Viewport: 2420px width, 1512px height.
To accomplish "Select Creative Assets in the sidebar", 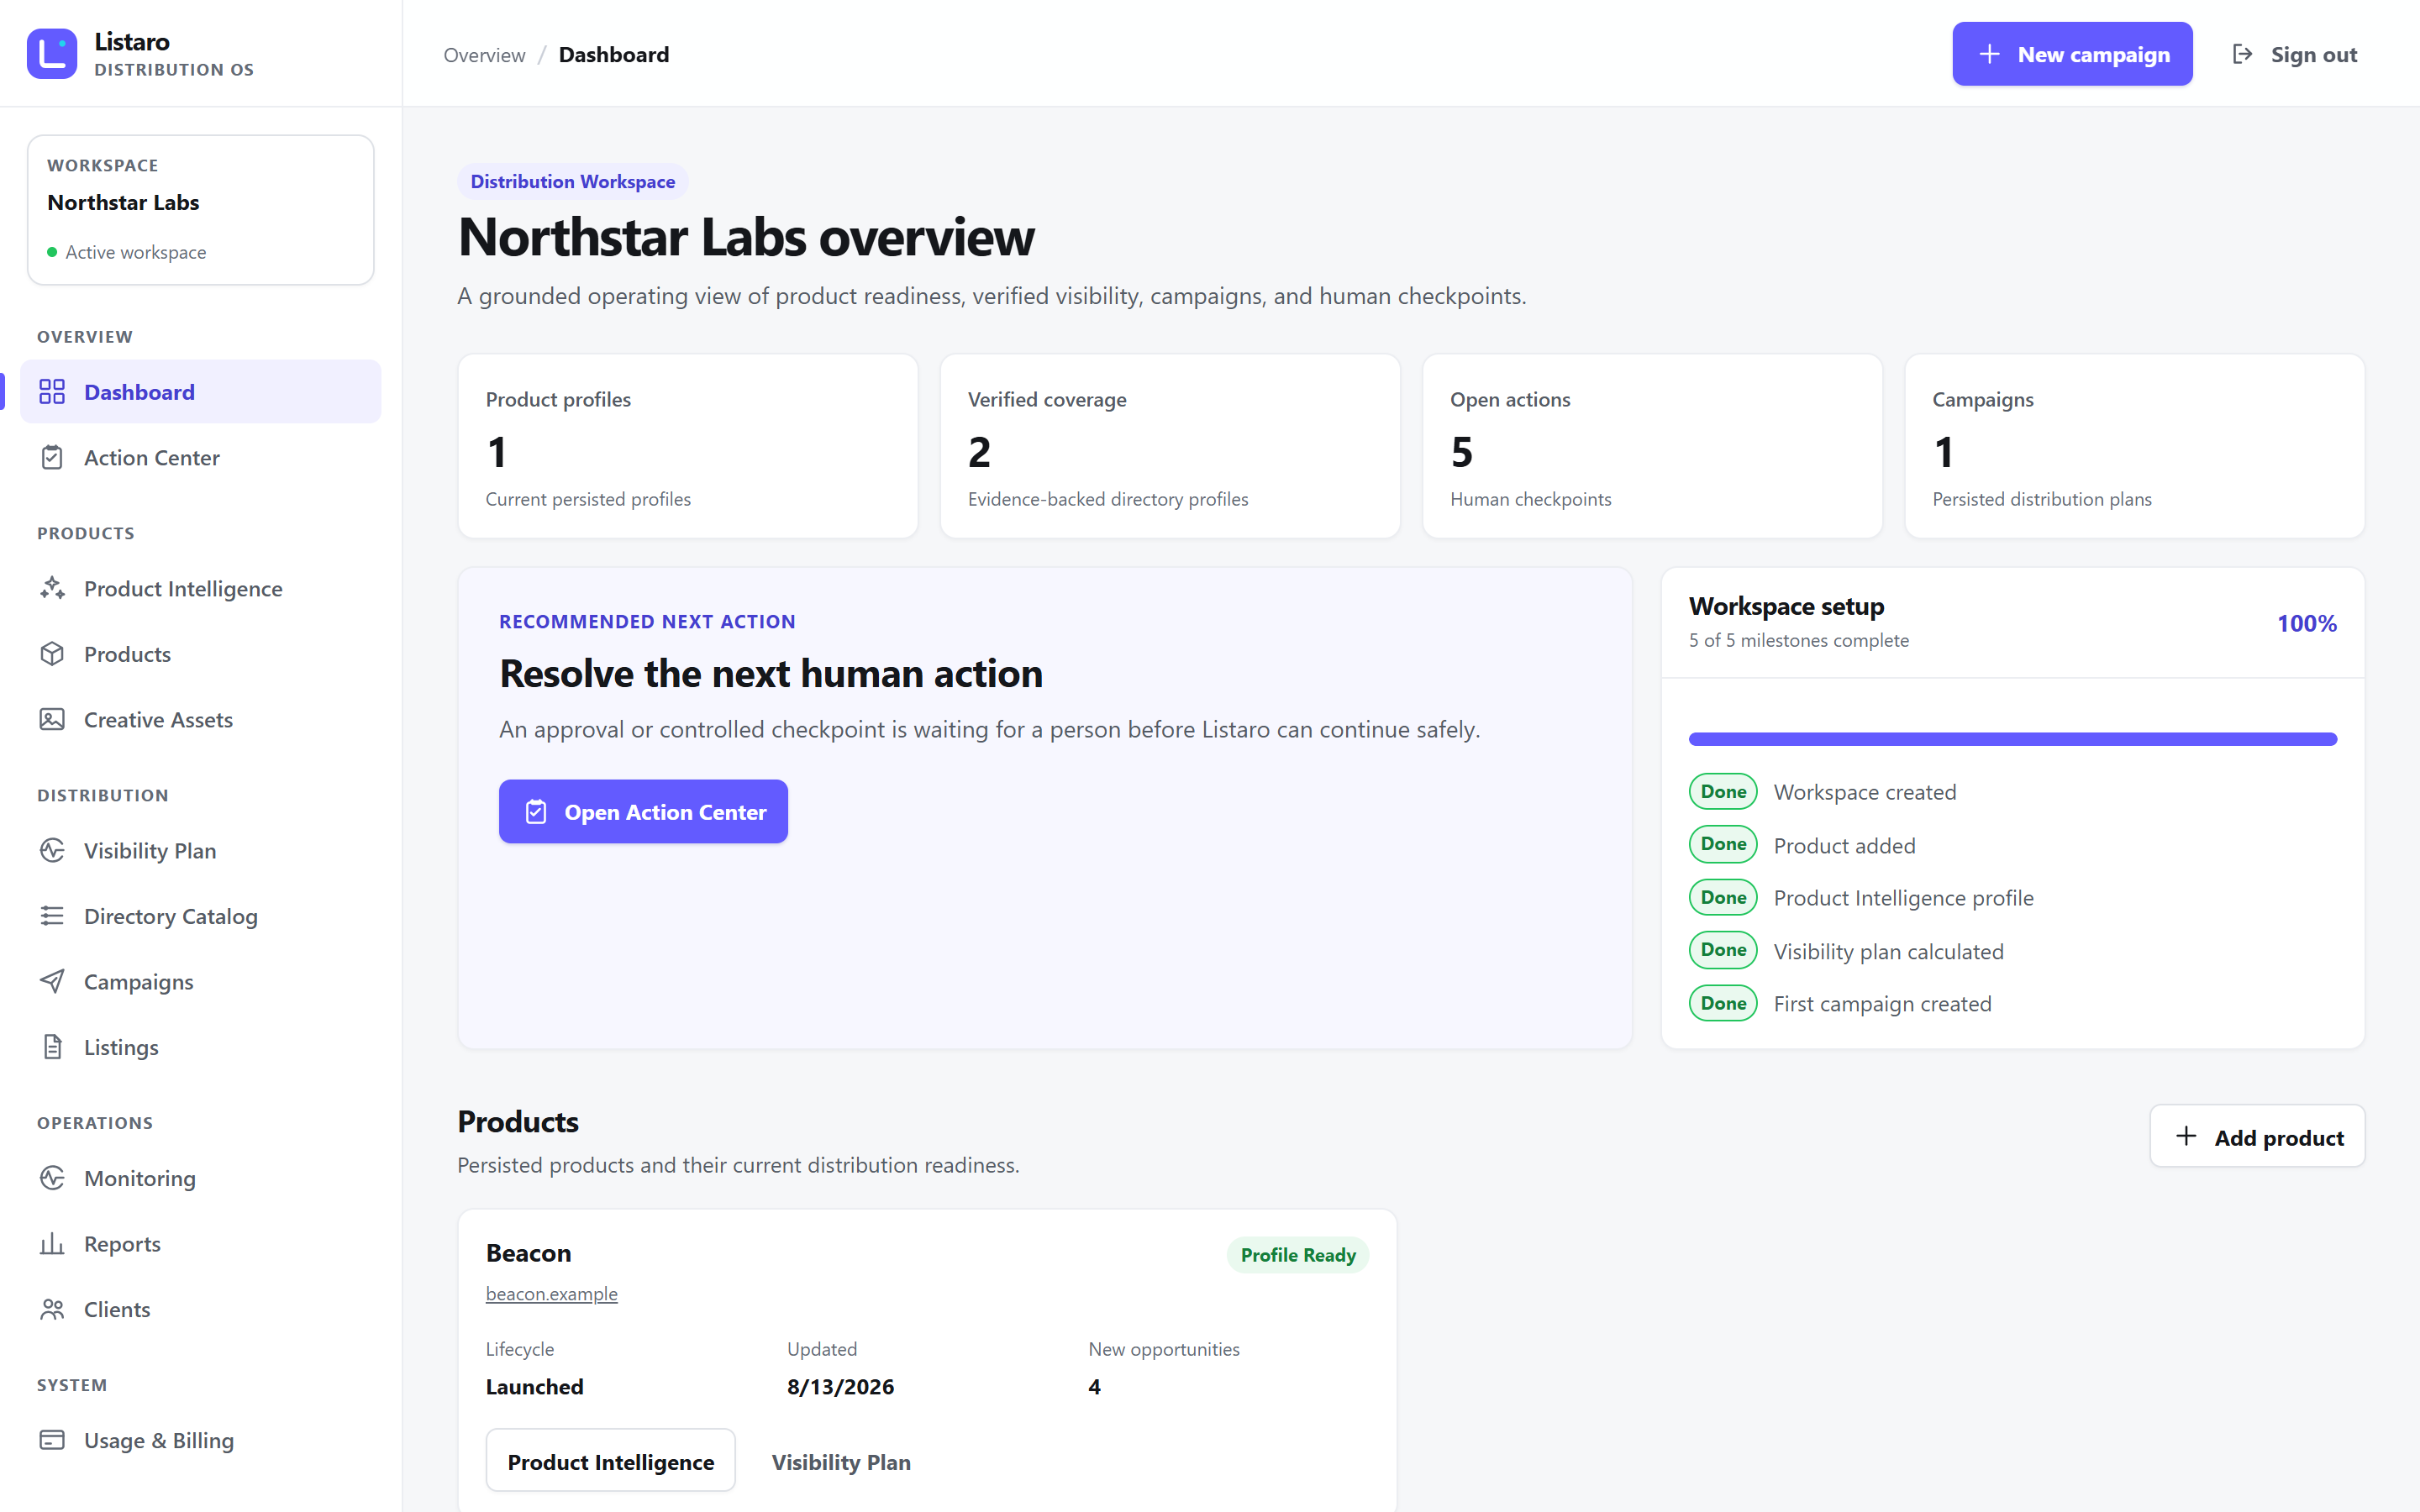I will pyautogui.click(x=201, y=719).
